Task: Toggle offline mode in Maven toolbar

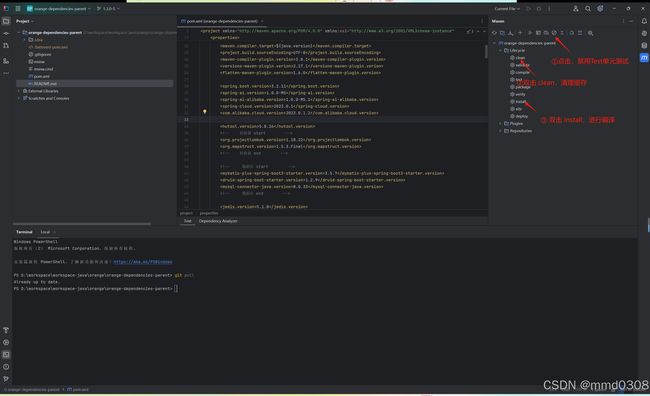Action: tap(546, 33)
